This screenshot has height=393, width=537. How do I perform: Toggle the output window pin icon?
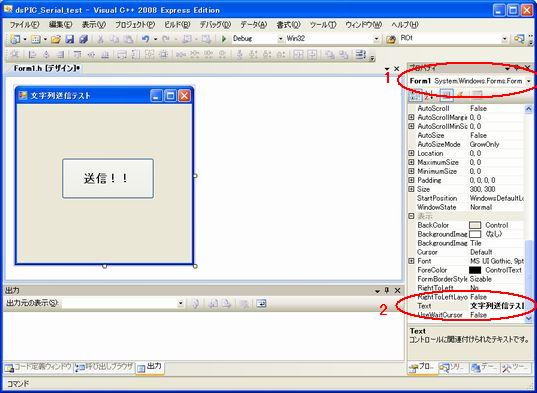387,291
